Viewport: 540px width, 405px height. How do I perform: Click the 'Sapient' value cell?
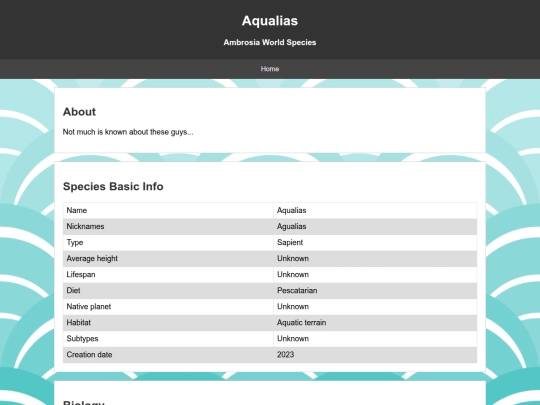pos(375,242)
